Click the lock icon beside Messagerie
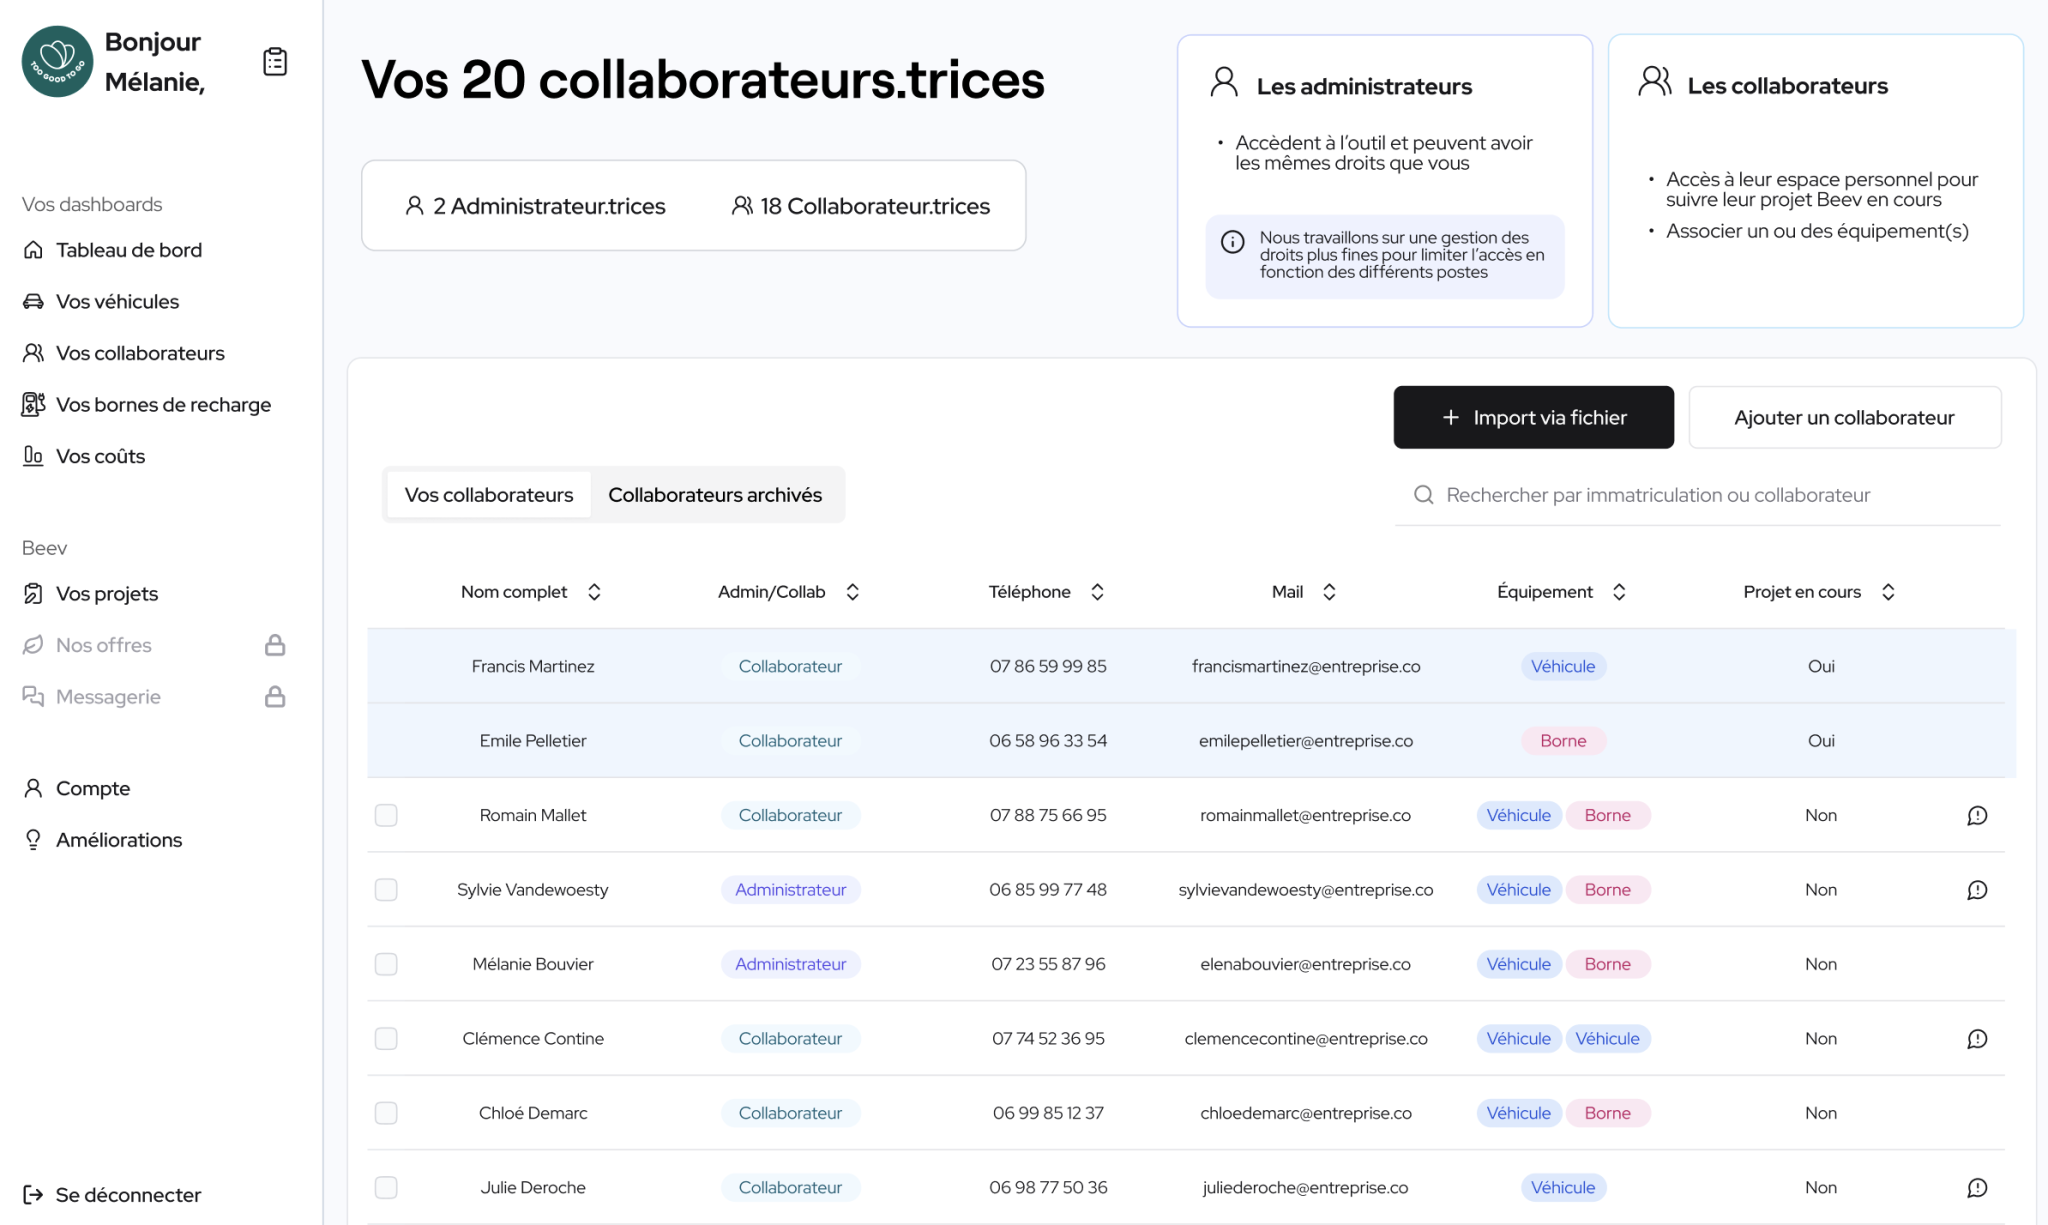Image resolution: width=2048 pixels, height=1225 pixels. [x=275, y=697]
